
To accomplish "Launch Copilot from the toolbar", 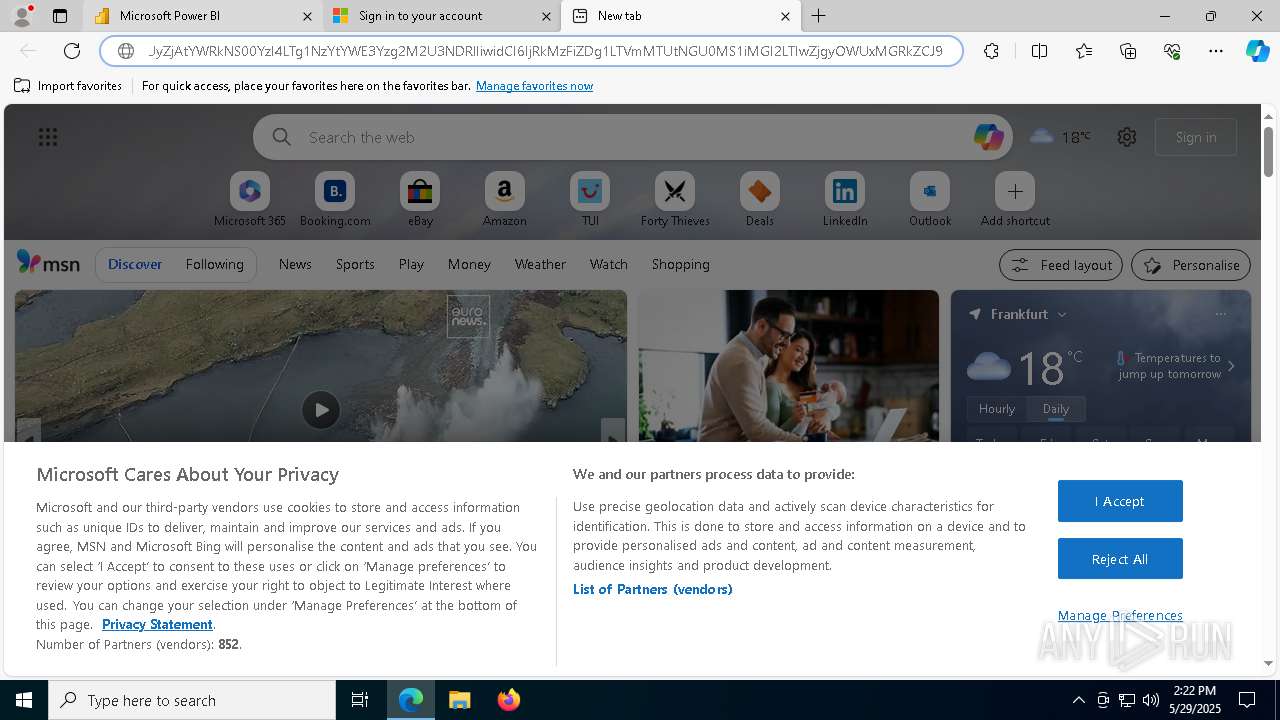I will pyautogui.click(x=1257, y=51).
